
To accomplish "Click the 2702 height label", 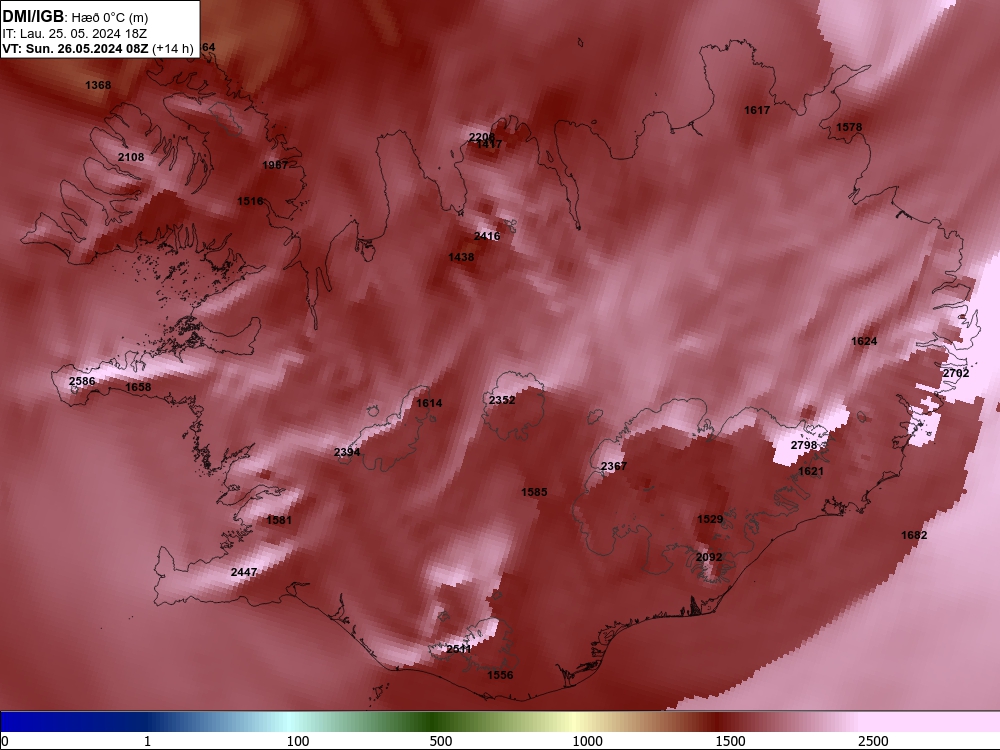I will tap(956, 373).
